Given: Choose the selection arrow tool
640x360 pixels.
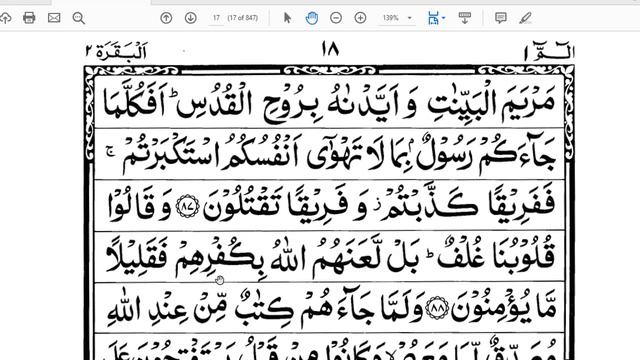Looking at the screenshot, I should 287,18.
